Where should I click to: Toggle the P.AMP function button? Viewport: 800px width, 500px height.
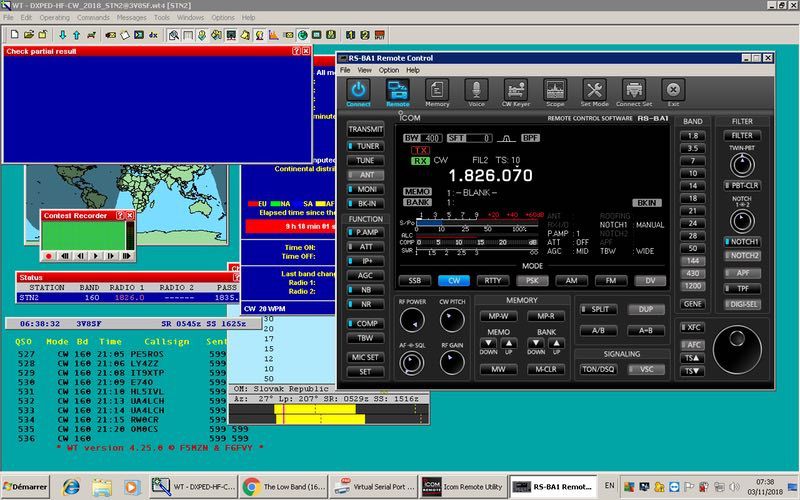365,232
